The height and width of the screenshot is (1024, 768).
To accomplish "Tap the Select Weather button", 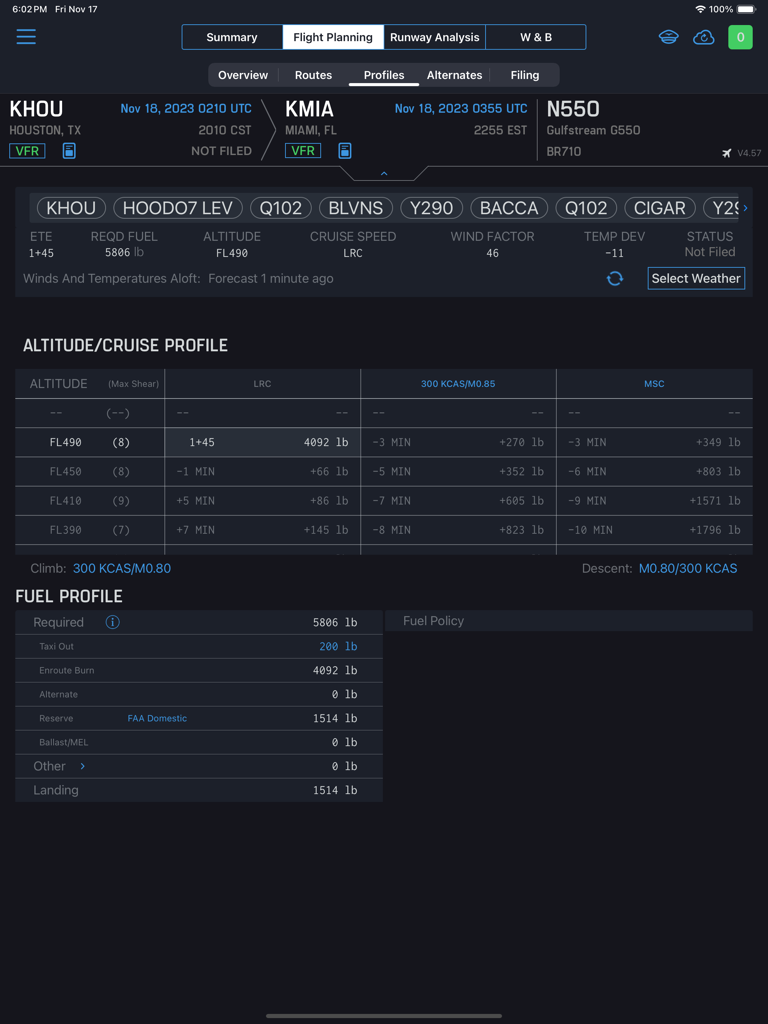I will [x=696, y=278].
